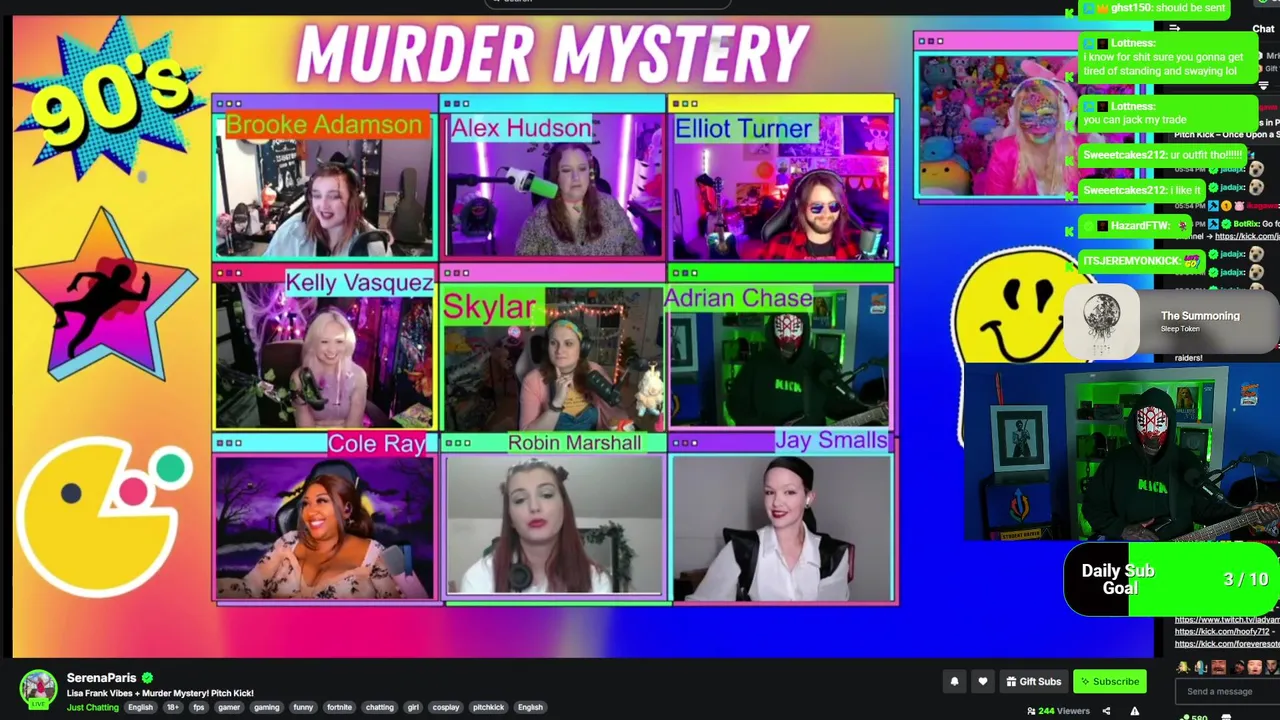Click the sparkle icon on Subscribe
This screenshot has height=720, width=1280.
tap(1084, 682)
